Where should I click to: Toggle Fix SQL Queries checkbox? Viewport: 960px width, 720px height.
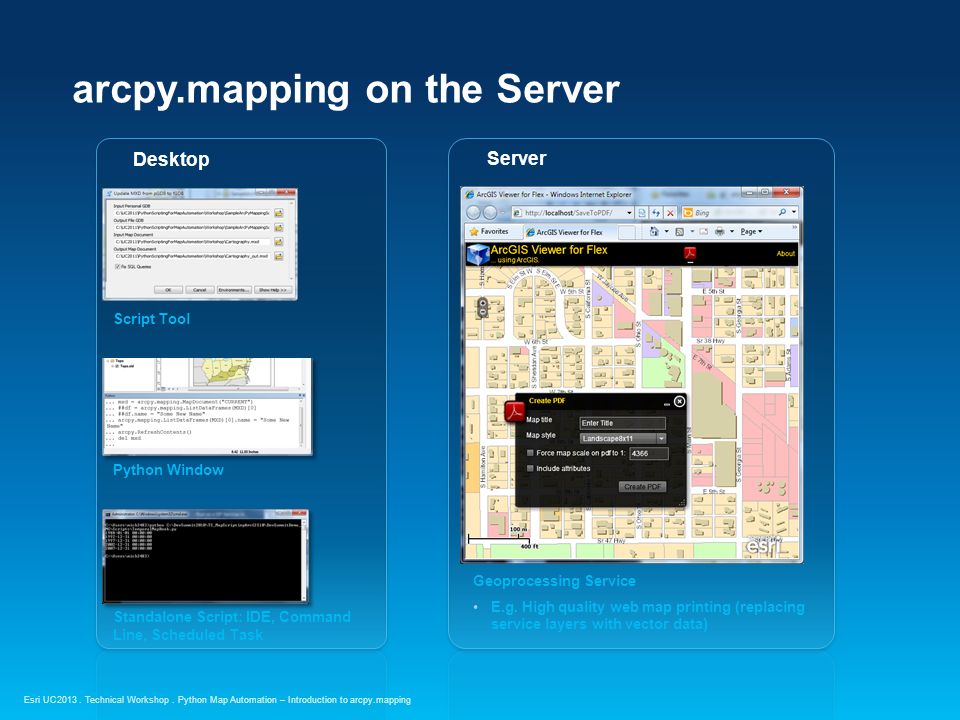(118, 267)
